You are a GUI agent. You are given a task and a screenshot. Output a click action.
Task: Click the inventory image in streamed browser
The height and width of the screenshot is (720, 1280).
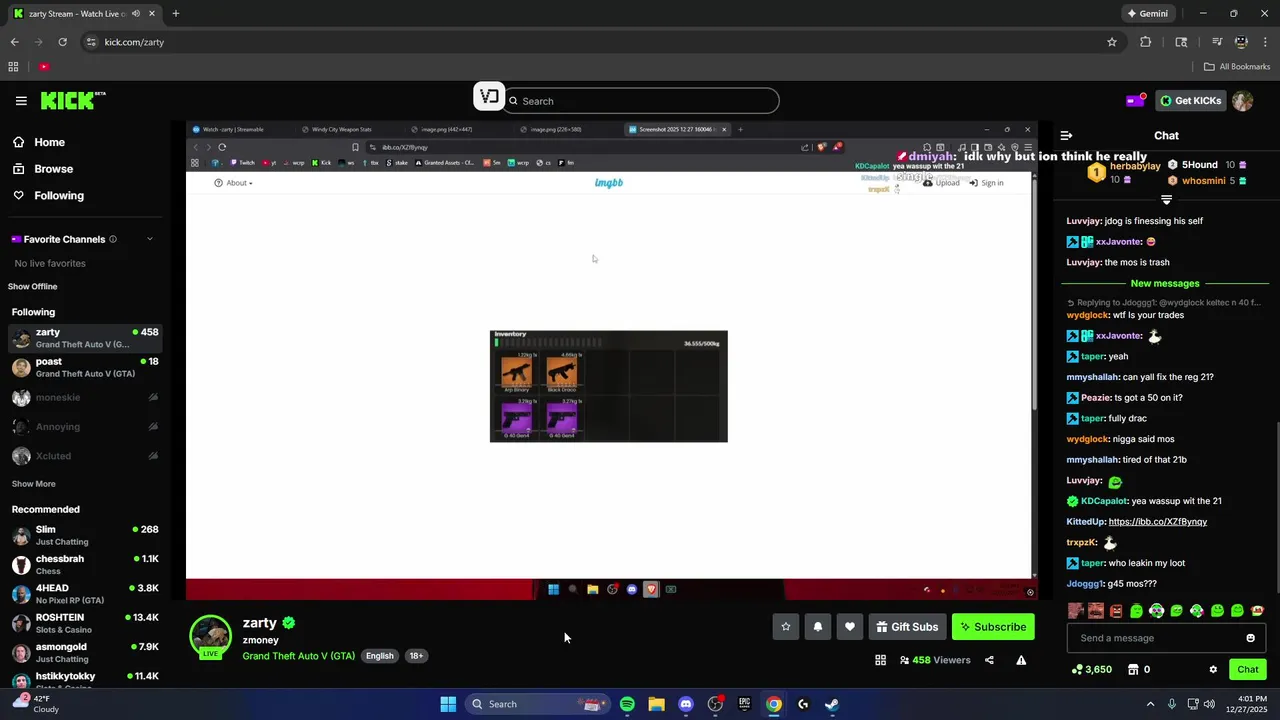point(608,386)
